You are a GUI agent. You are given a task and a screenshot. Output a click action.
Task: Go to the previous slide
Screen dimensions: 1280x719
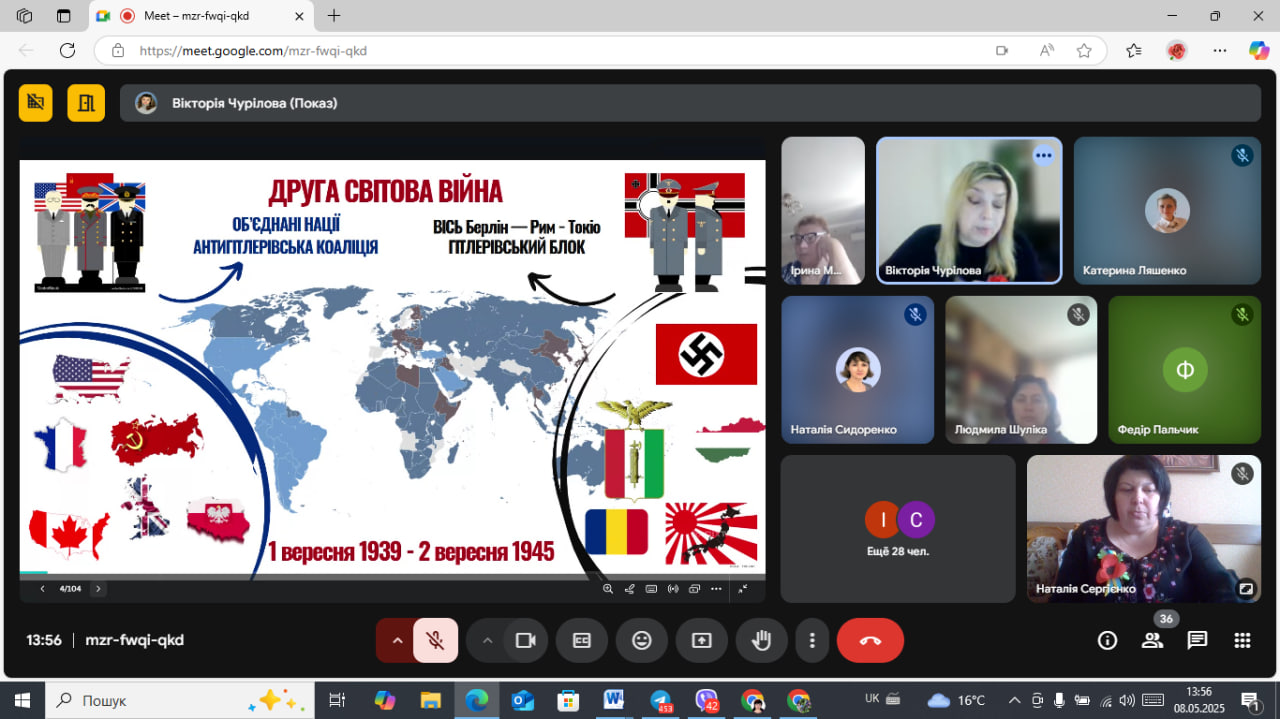[x=42, y=589]
